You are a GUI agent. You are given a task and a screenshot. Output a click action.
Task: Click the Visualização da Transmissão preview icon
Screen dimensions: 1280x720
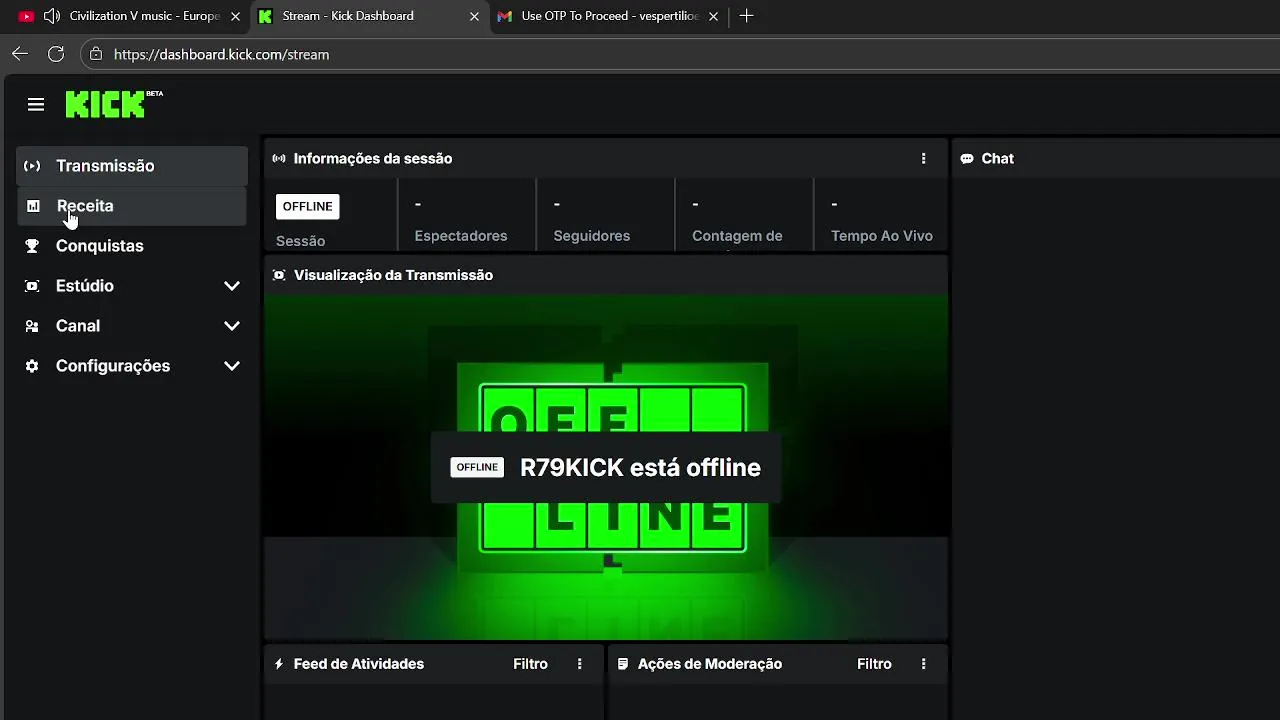coord(279,275)
